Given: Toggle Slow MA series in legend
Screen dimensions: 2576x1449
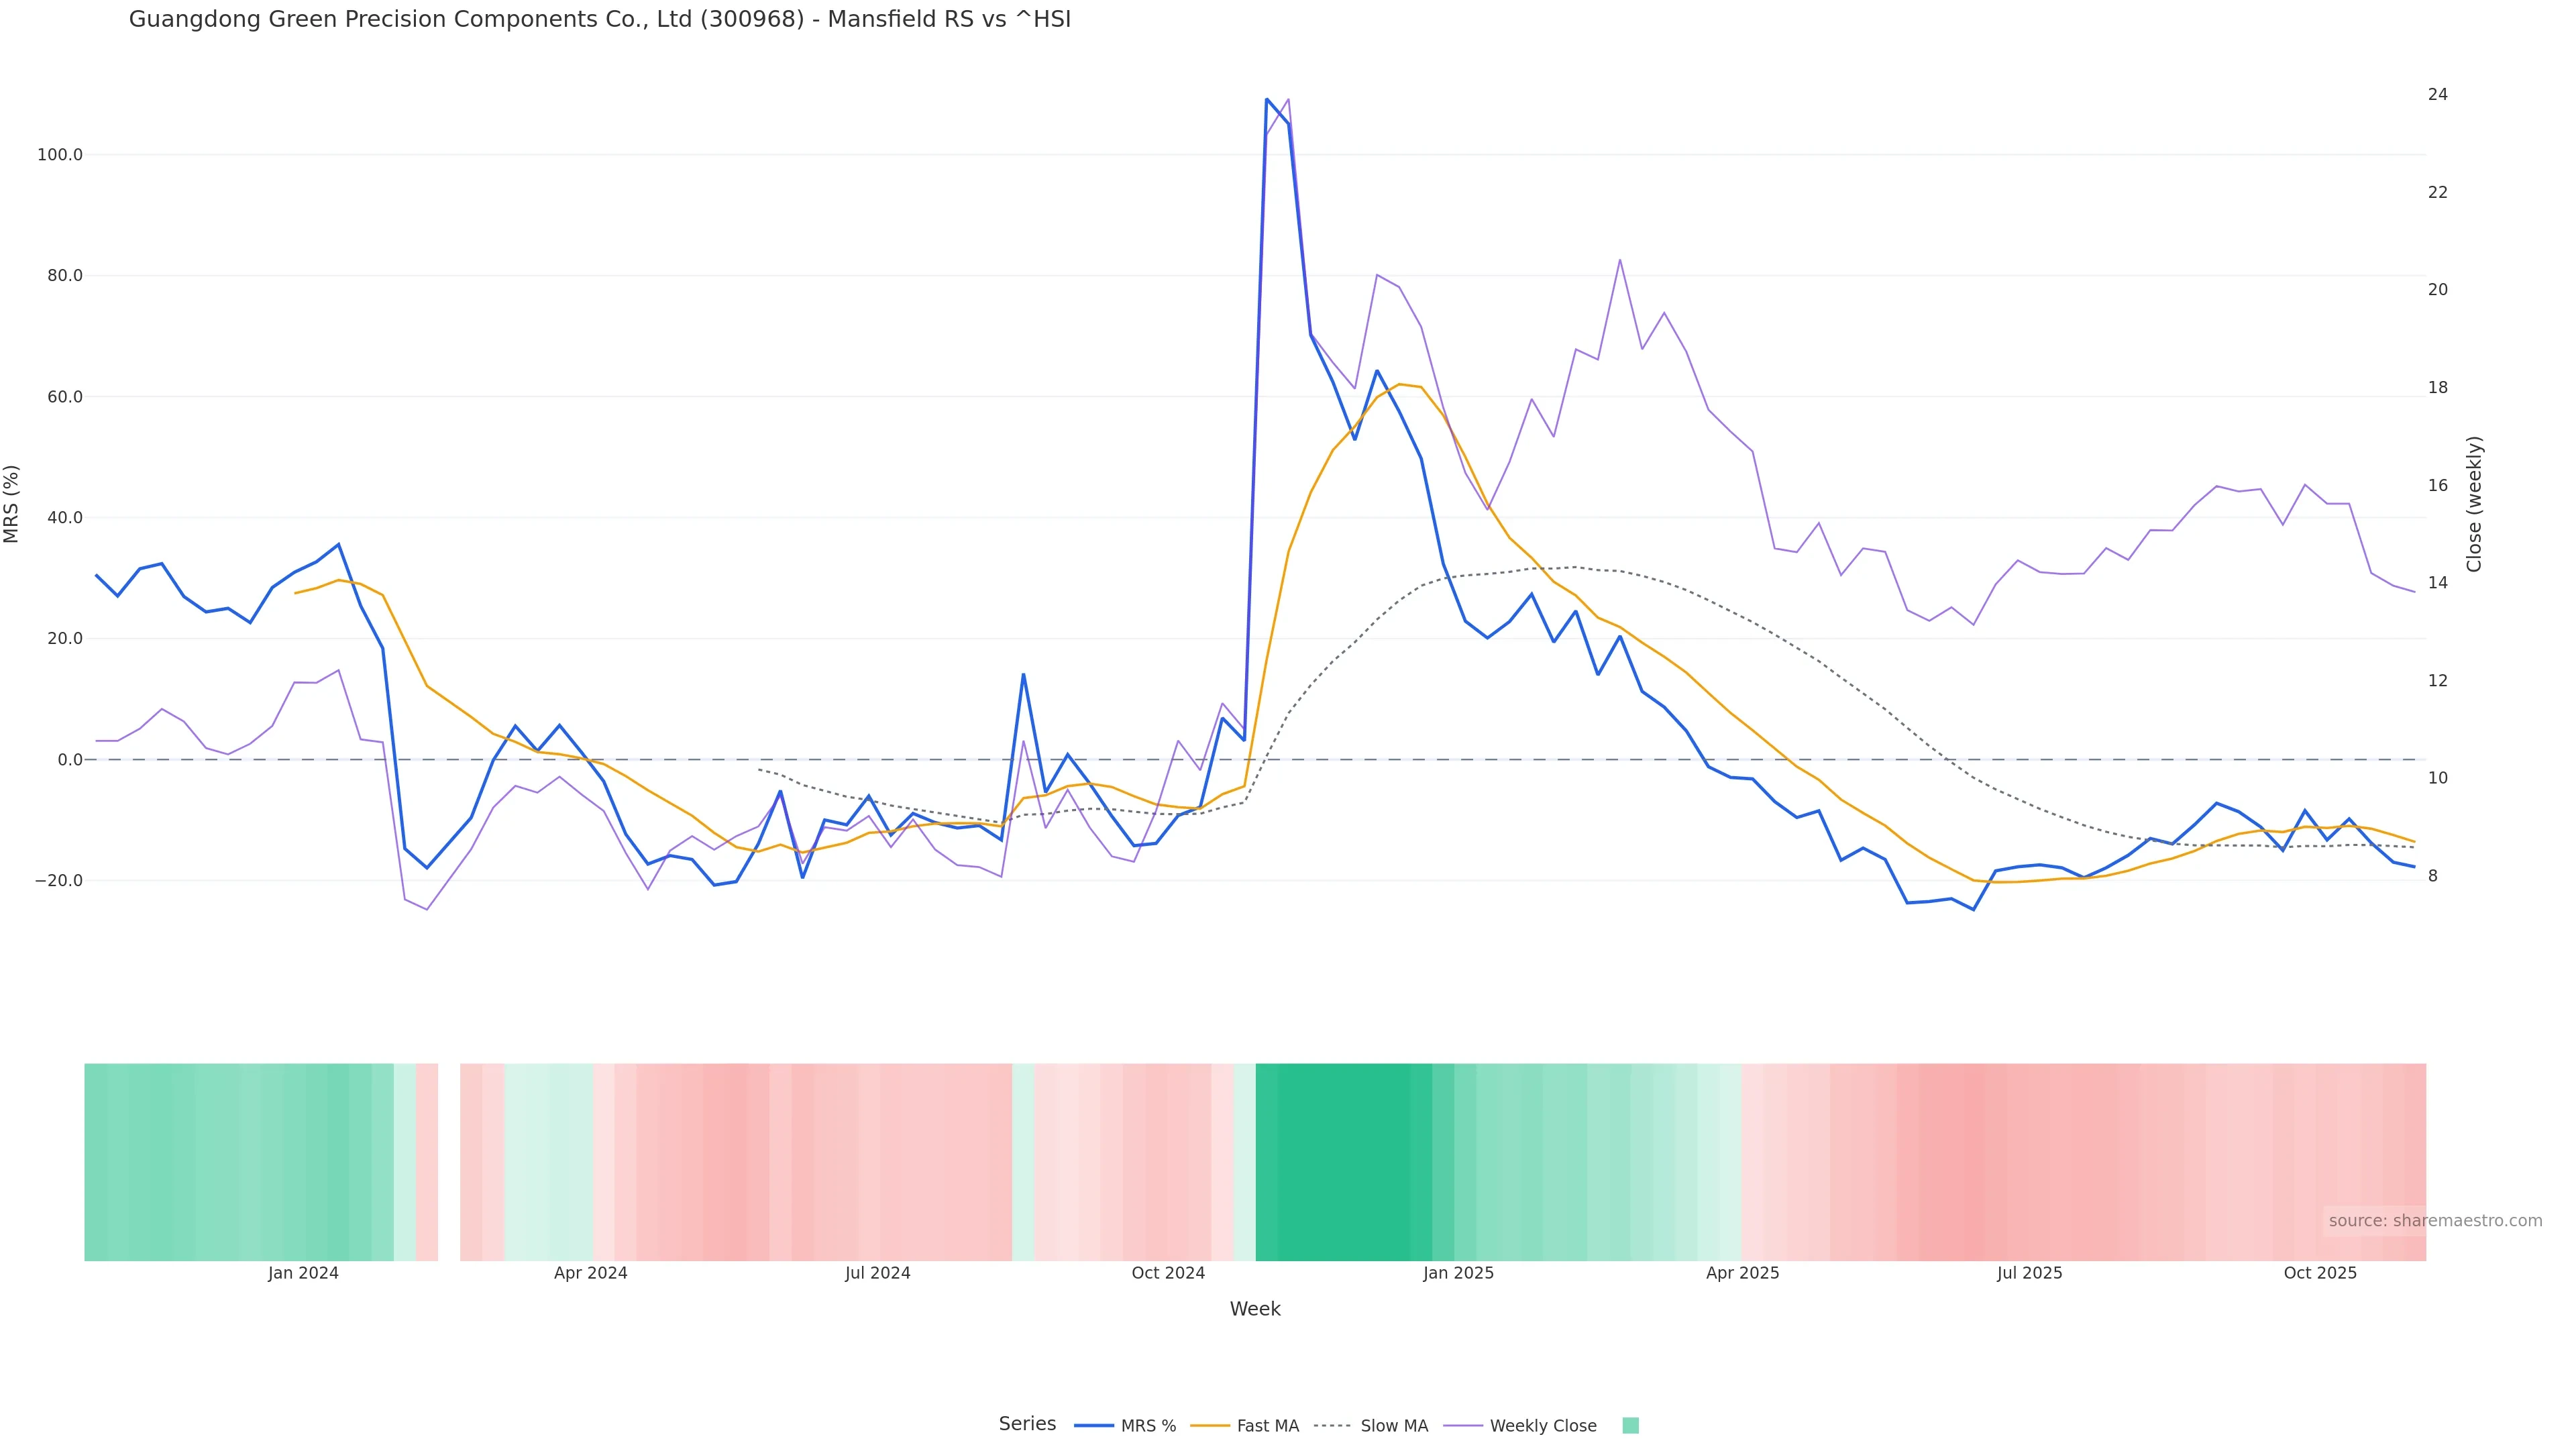Looking at the screenshot, I should coord(1394,1426).
